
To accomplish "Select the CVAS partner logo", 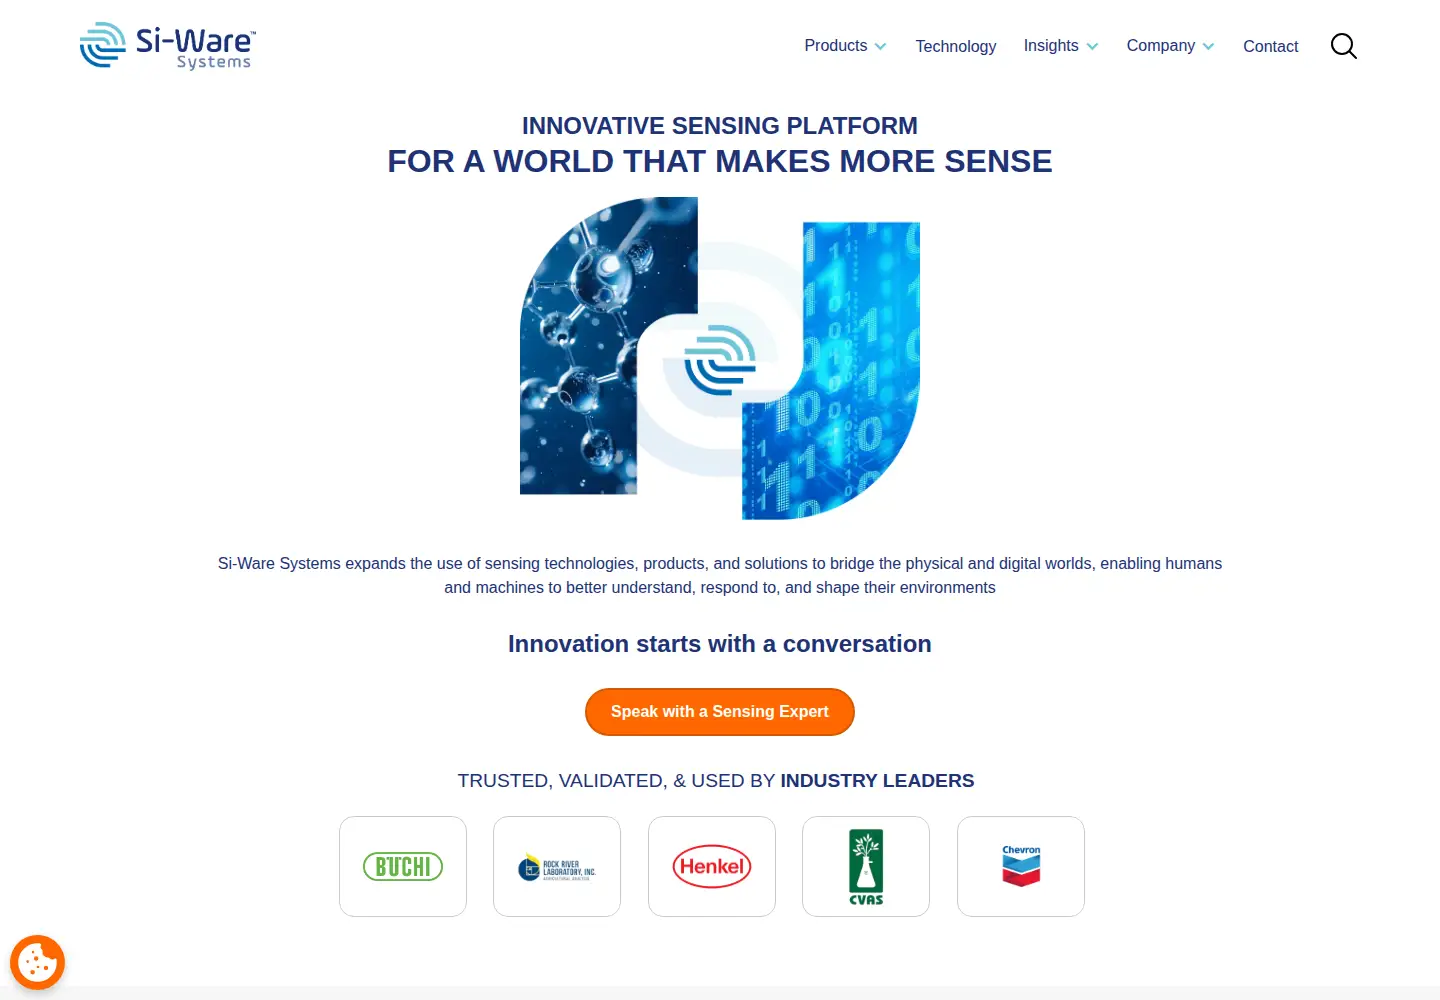I will coord(866,866).
